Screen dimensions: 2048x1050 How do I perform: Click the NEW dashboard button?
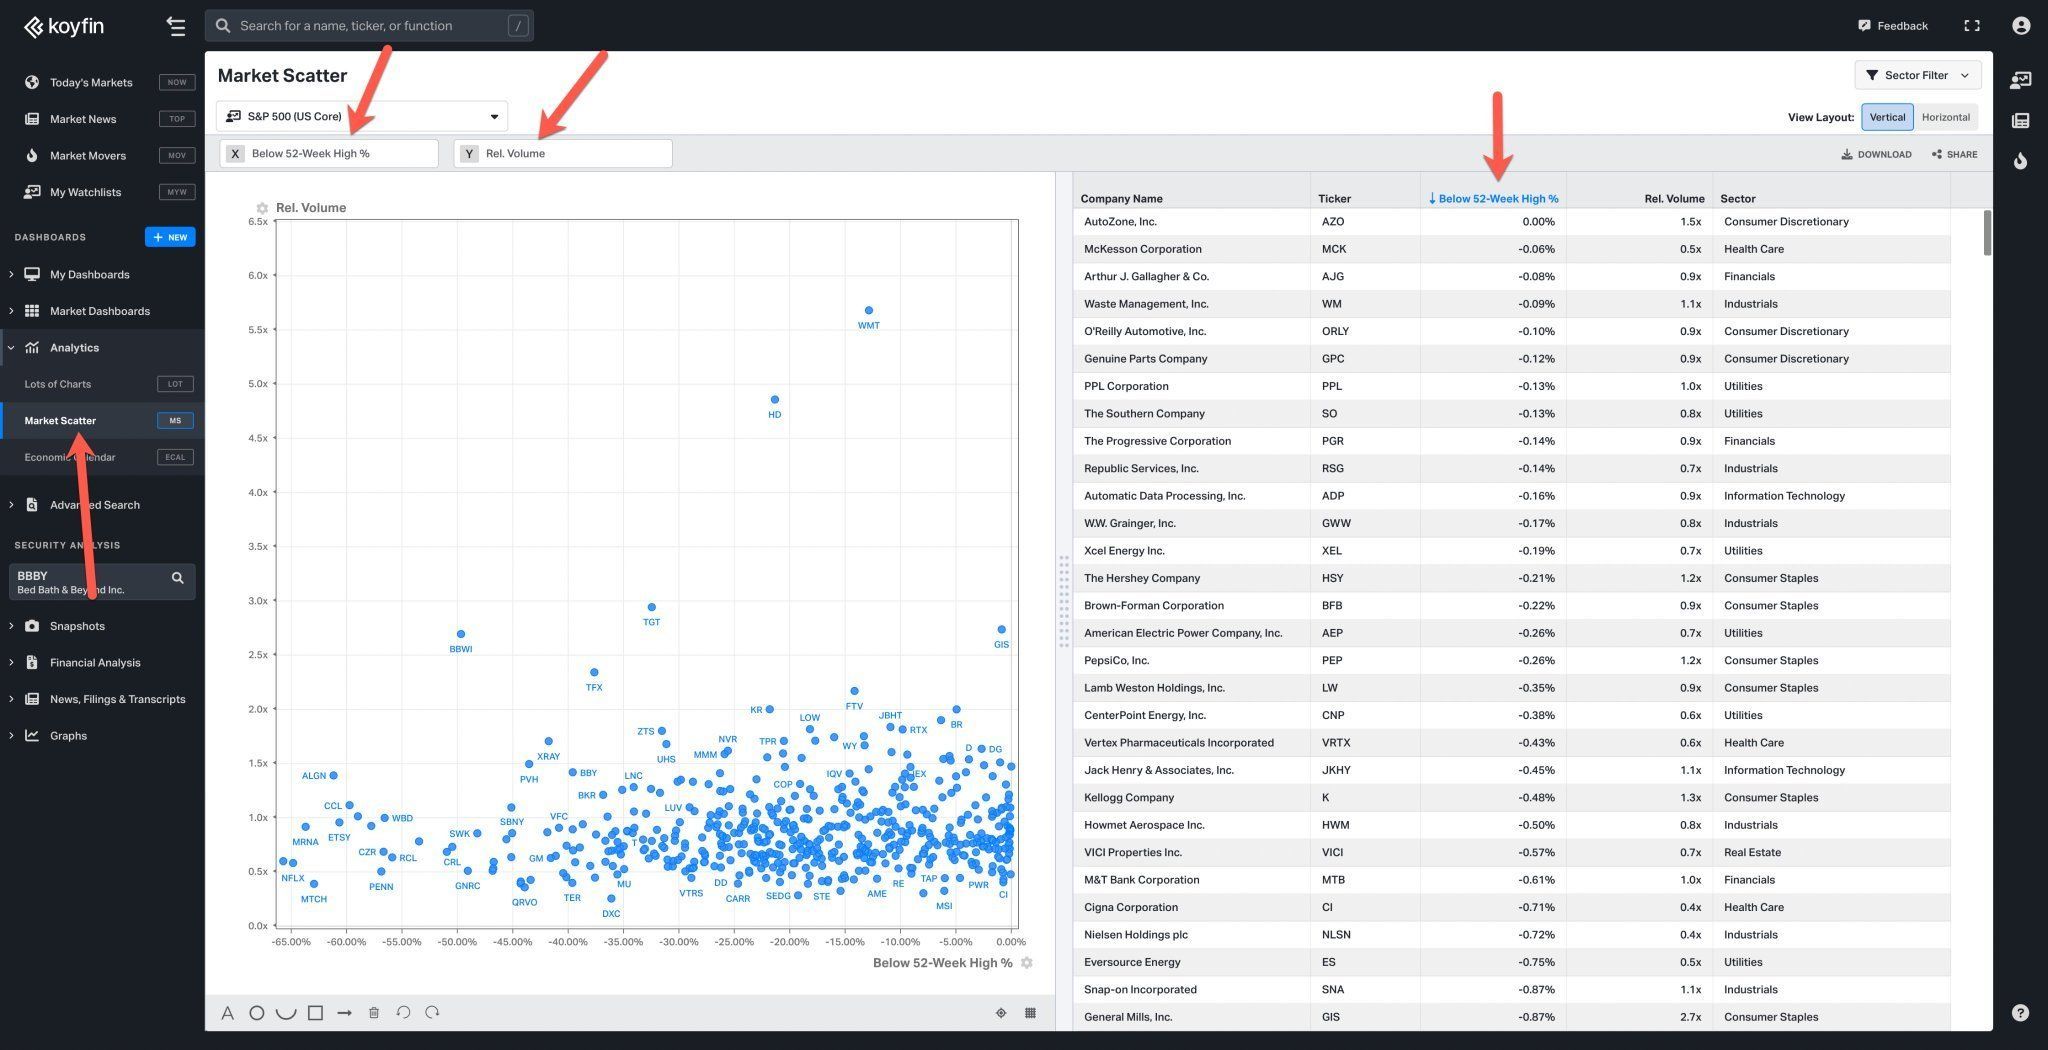tap(170, 237)
